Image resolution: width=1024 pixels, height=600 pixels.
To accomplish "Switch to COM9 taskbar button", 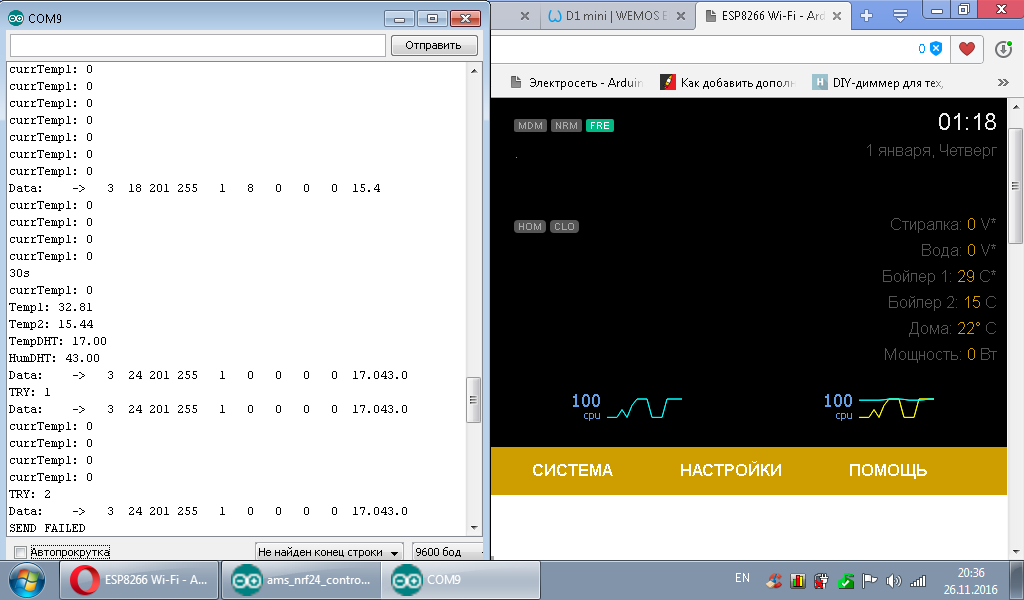I will 462,580.
